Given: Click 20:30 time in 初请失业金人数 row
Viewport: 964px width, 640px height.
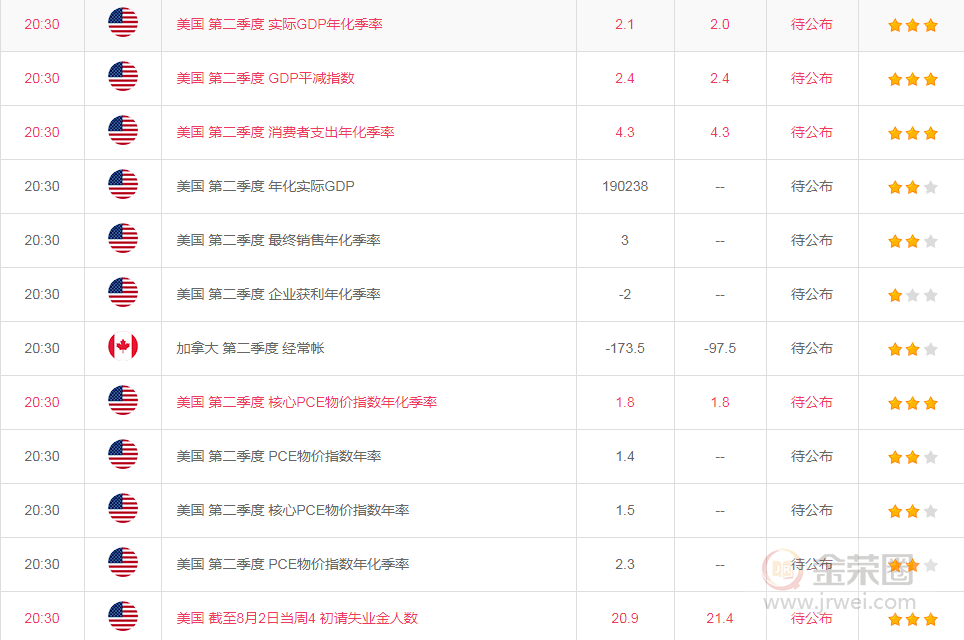Looking at the screenshot, I should (x=42, y=618).
